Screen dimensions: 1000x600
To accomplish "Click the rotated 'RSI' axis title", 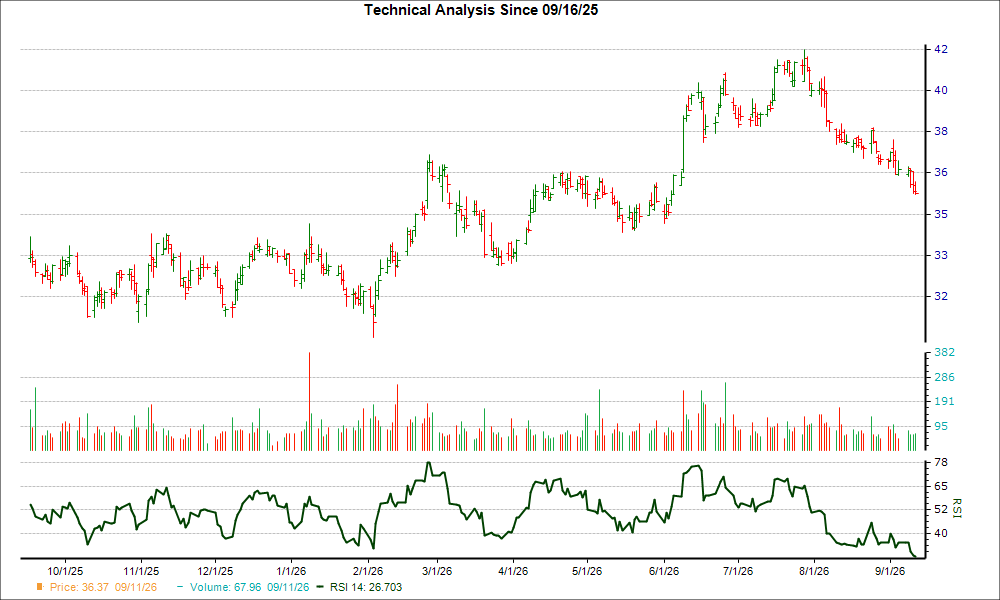I will point(957,508).
